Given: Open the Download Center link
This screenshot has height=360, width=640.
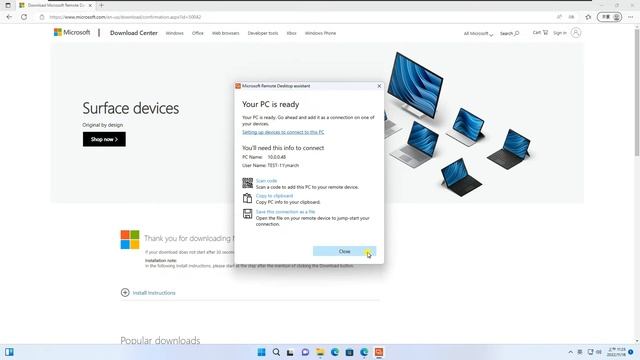Looking at the screenshot, I should [x=133, y=33].
